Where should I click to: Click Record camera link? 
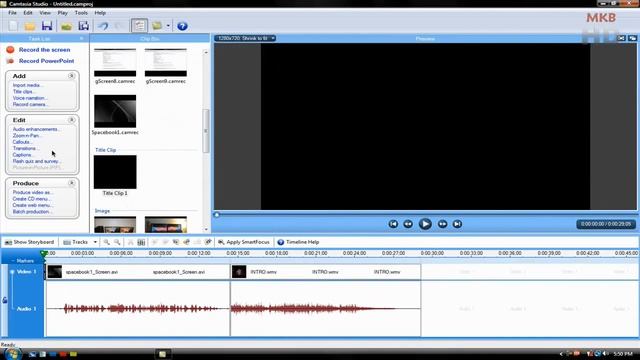pos(30,104)
